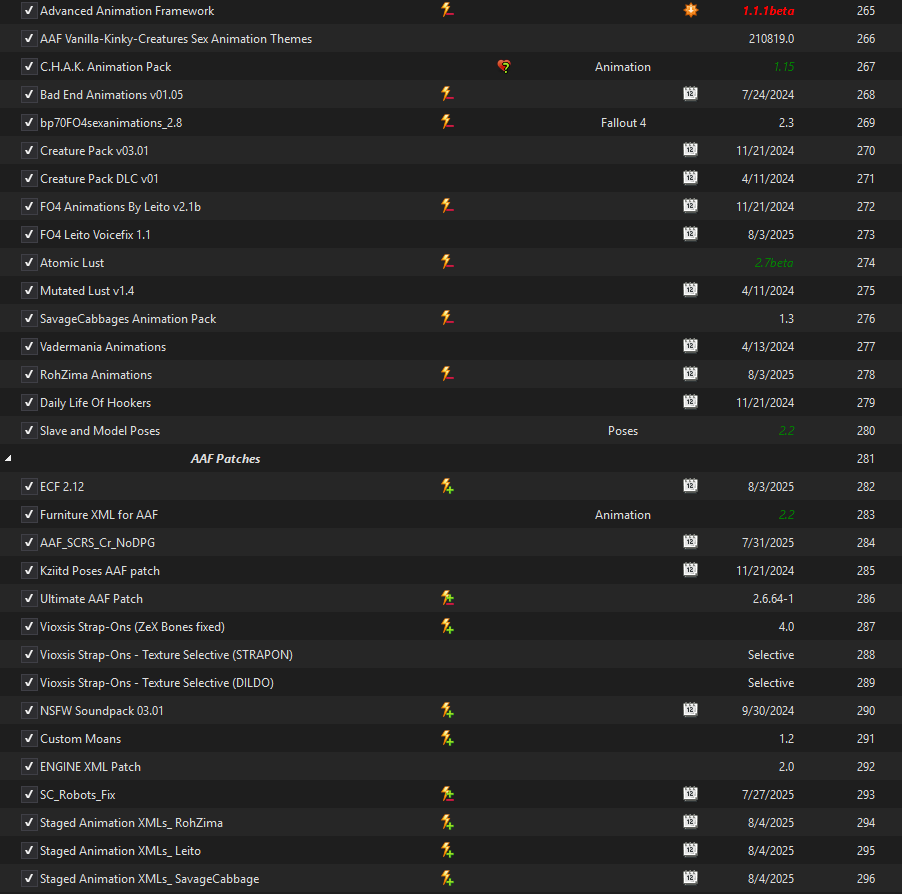The height and width of the screenshot is (894, 902).
Task: Select the Mutated Lust v1.4 mod name
Action: coord(87,291)
